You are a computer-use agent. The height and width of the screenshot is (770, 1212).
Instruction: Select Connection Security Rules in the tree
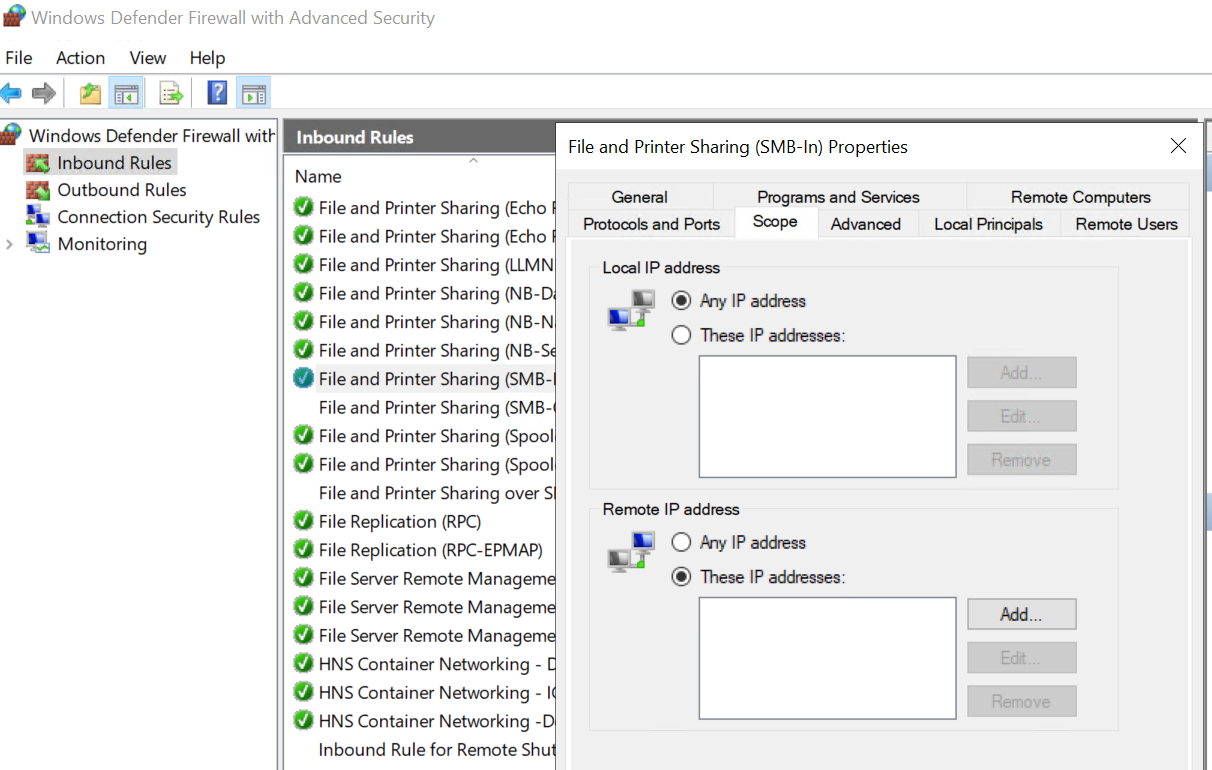[159, 216]
